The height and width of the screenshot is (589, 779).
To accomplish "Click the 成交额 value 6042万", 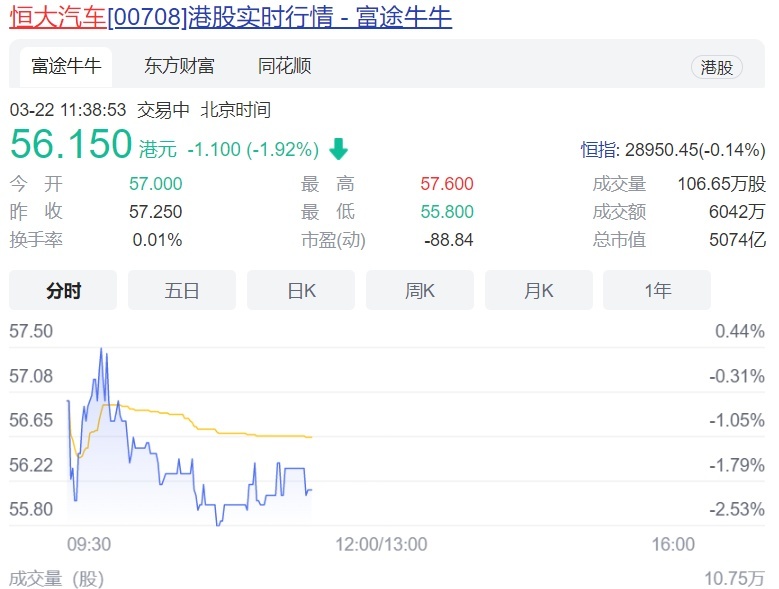I will [x=737, y=212].
